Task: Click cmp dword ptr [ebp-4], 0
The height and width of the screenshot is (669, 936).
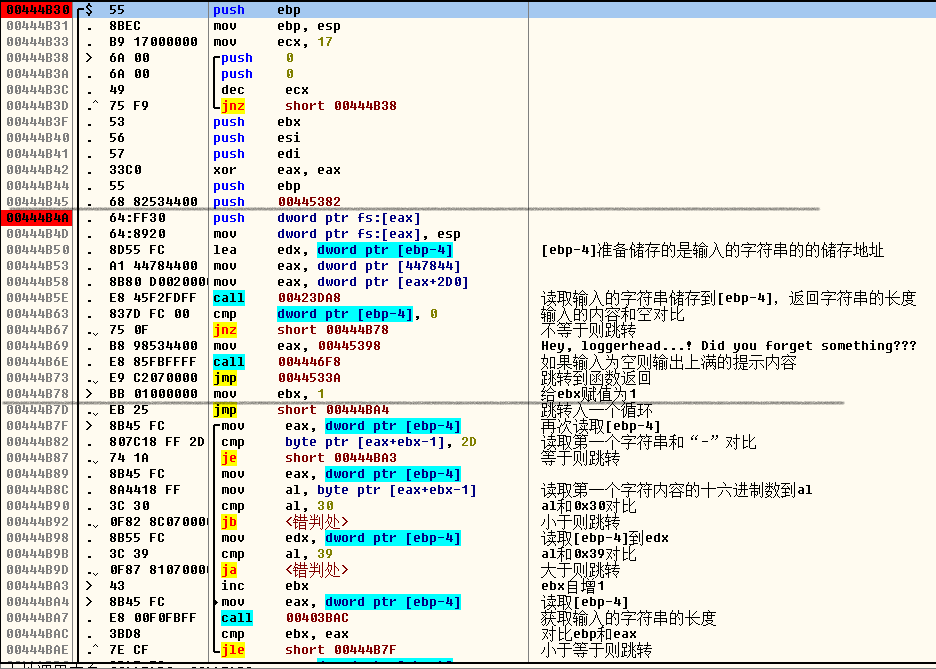Action: [325, 314]
